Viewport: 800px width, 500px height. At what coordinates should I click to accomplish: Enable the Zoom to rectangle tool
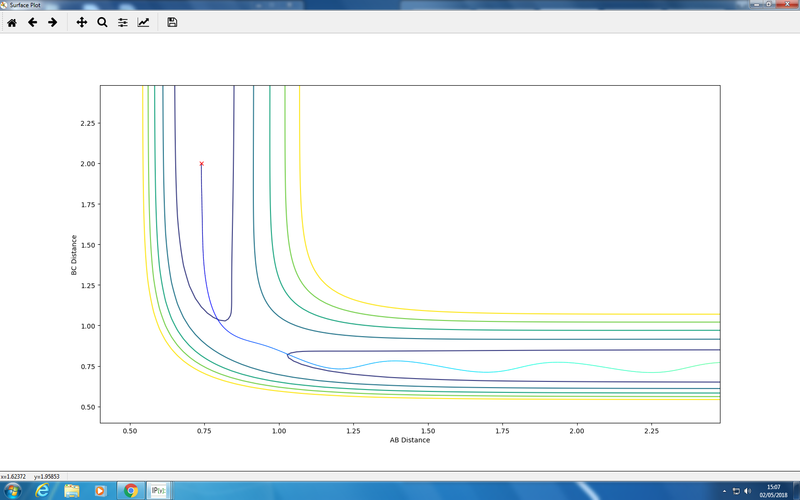tap(102, 22)
